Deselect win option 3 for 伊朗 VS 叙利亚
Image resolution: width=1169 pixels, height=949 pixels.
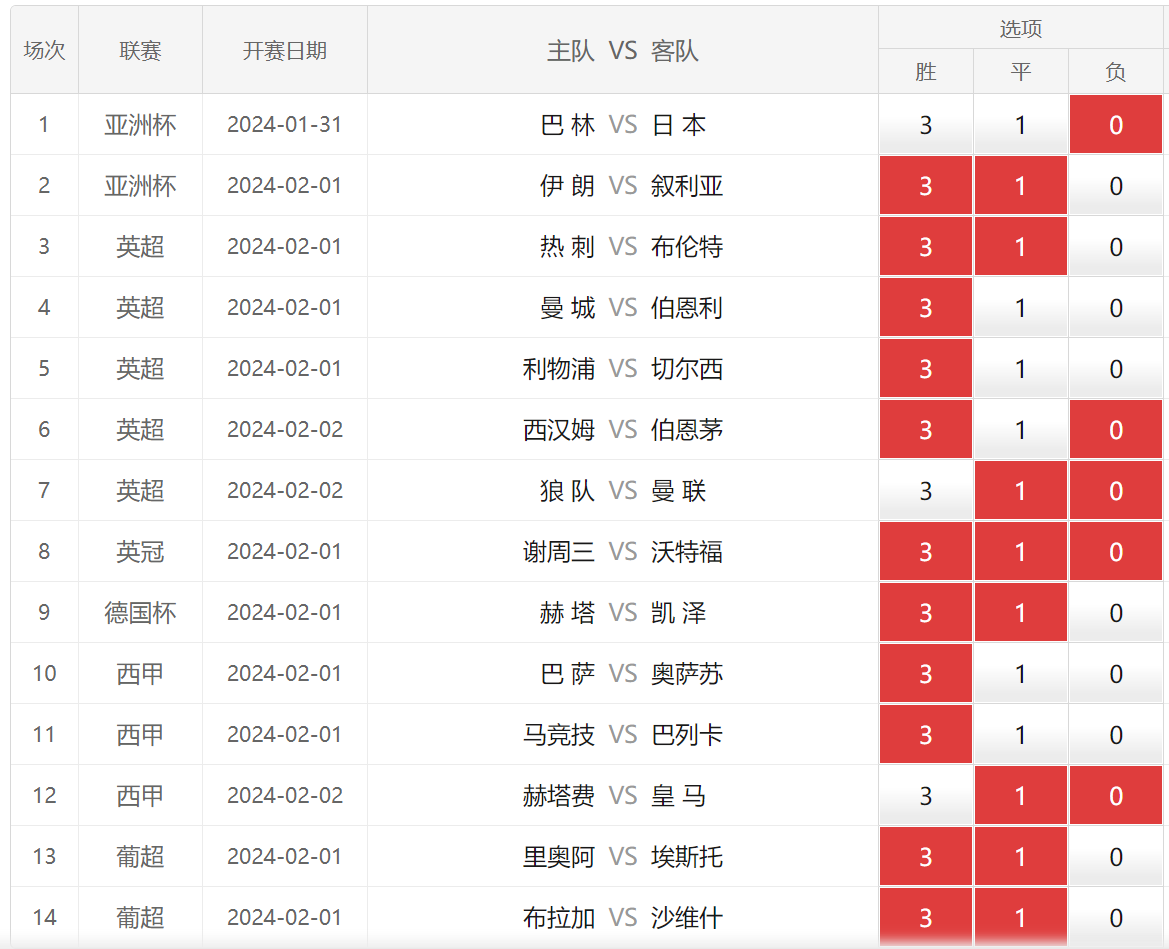pyautogui.click(x=925, y=186)
